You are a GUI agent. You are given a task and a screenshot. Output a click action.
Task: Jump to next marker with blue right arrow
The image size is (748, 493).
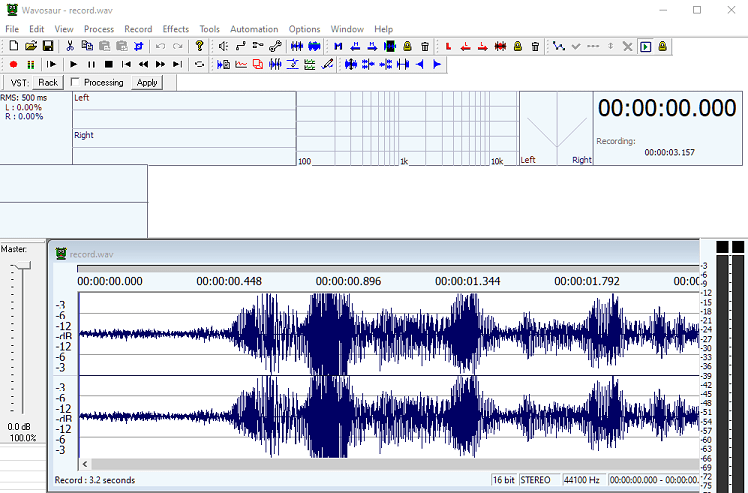pos(373,46)
